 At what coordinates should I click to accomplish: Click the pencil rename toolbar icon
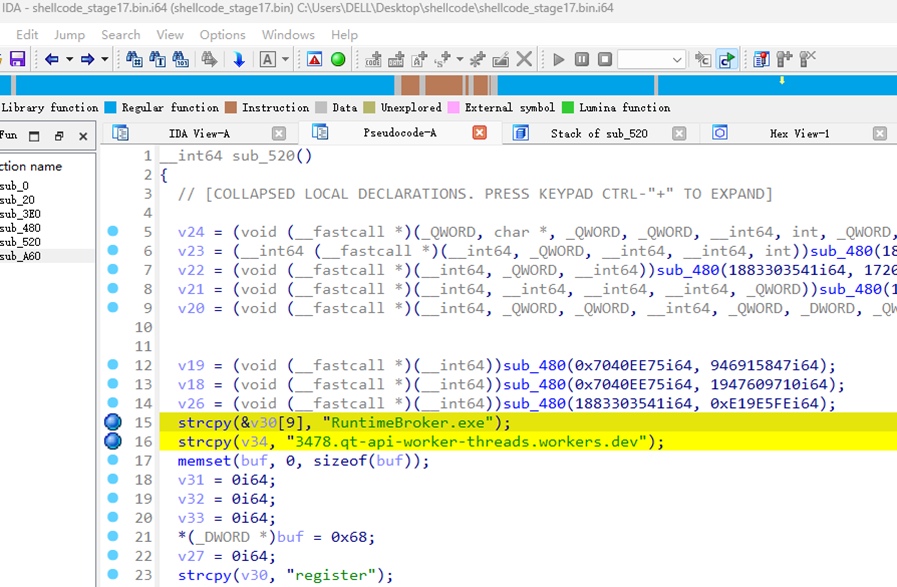click(501, 59)
